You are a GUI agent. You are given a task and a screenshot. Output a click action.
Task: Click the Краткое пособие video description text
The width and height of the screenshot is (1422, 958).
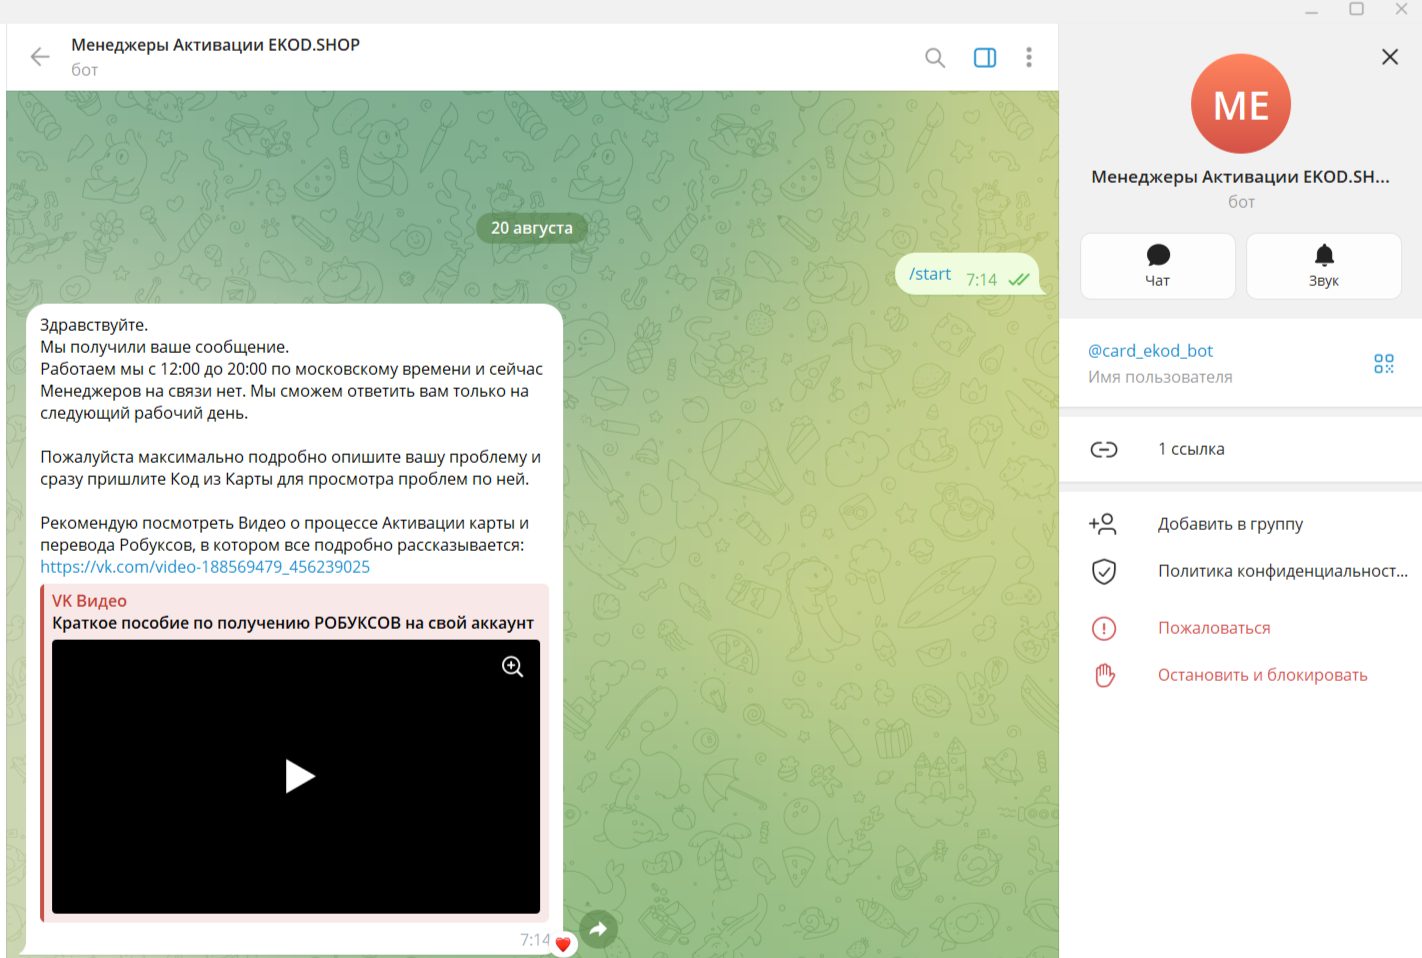293,623
